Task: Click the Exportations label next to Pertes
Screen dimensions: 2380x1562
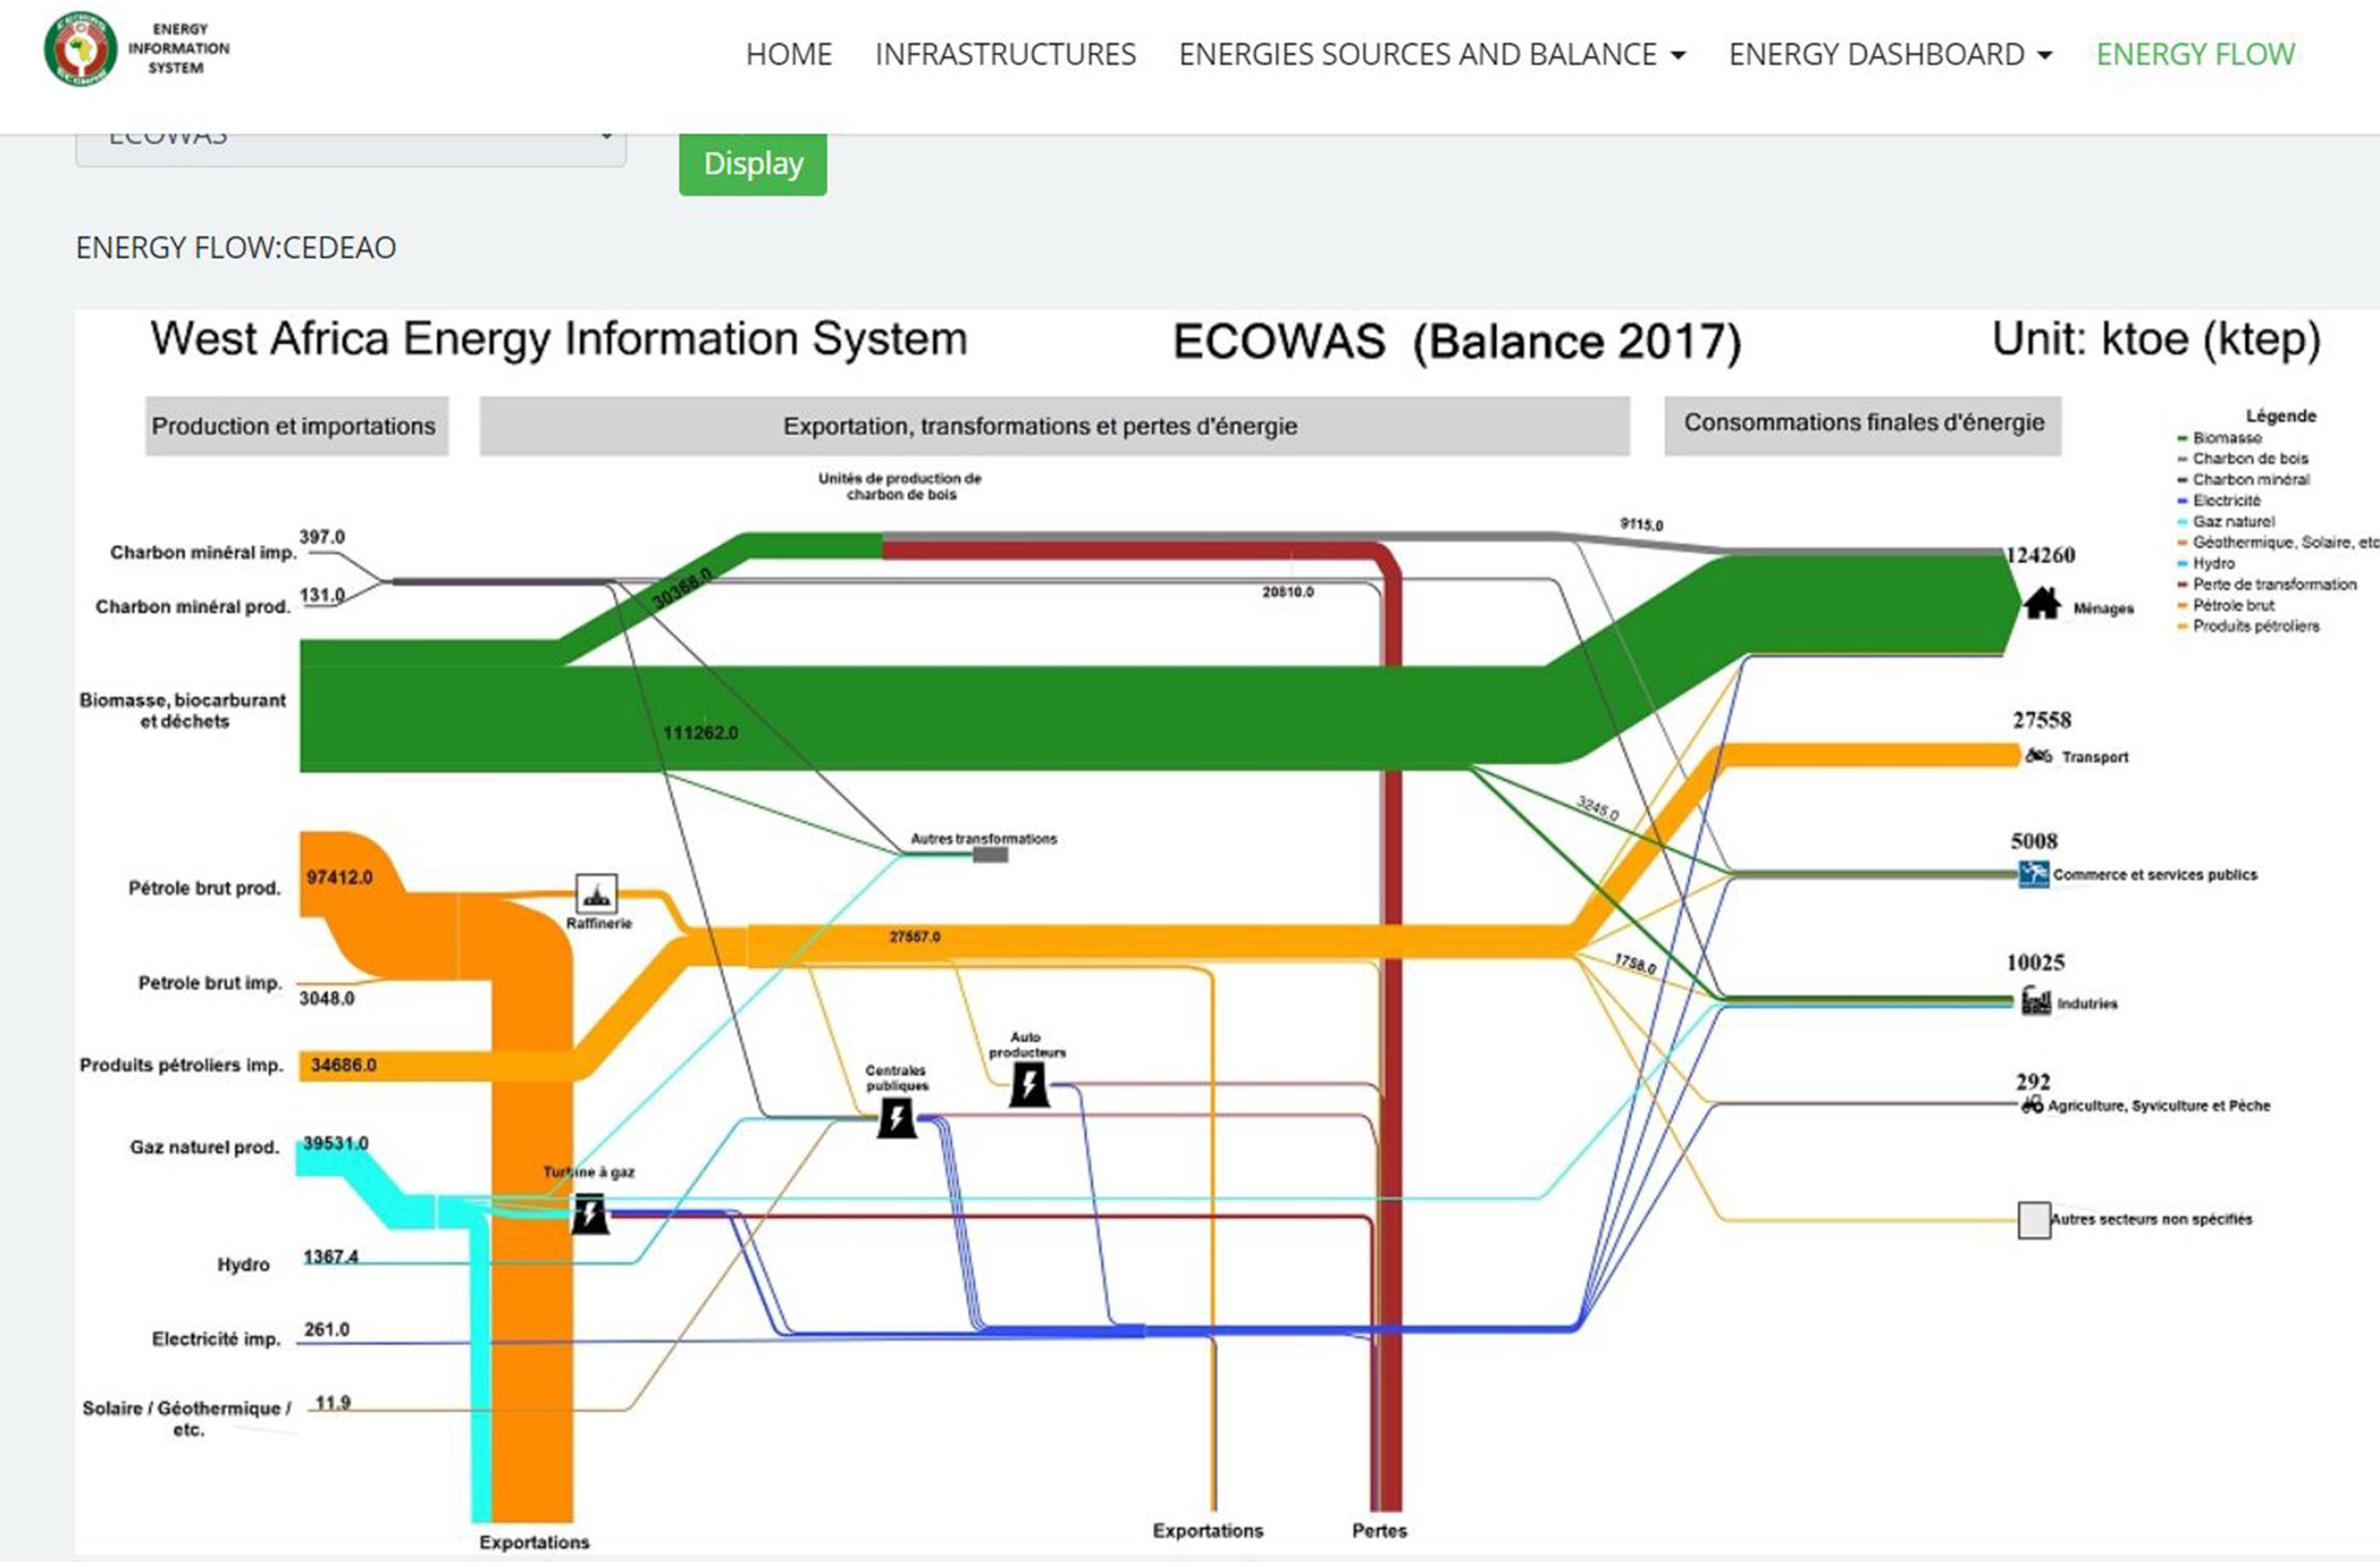Action: pyautogui.click(x=1208, y=1530)
